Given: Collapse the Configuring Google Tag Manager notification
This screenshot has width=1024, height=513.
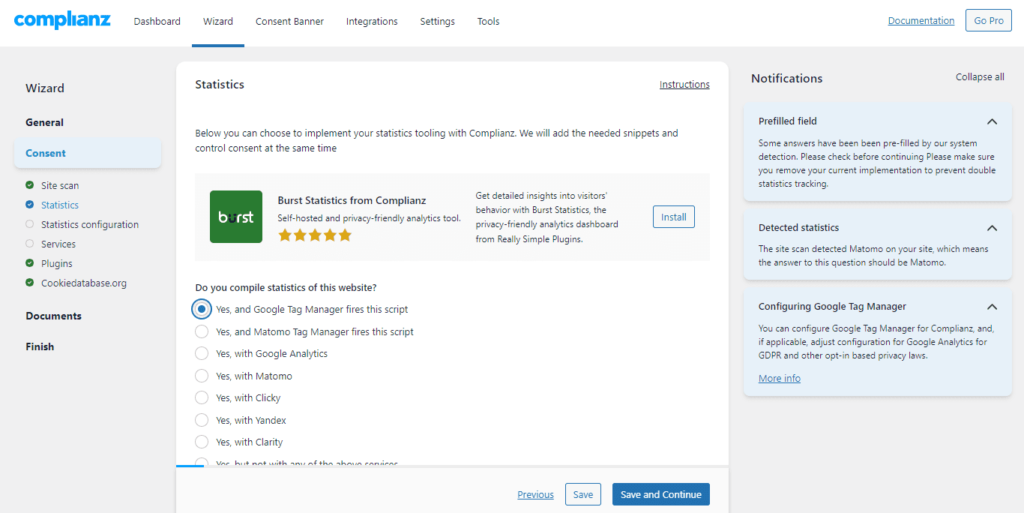Looking at the screenshot, I should [992, 307].
